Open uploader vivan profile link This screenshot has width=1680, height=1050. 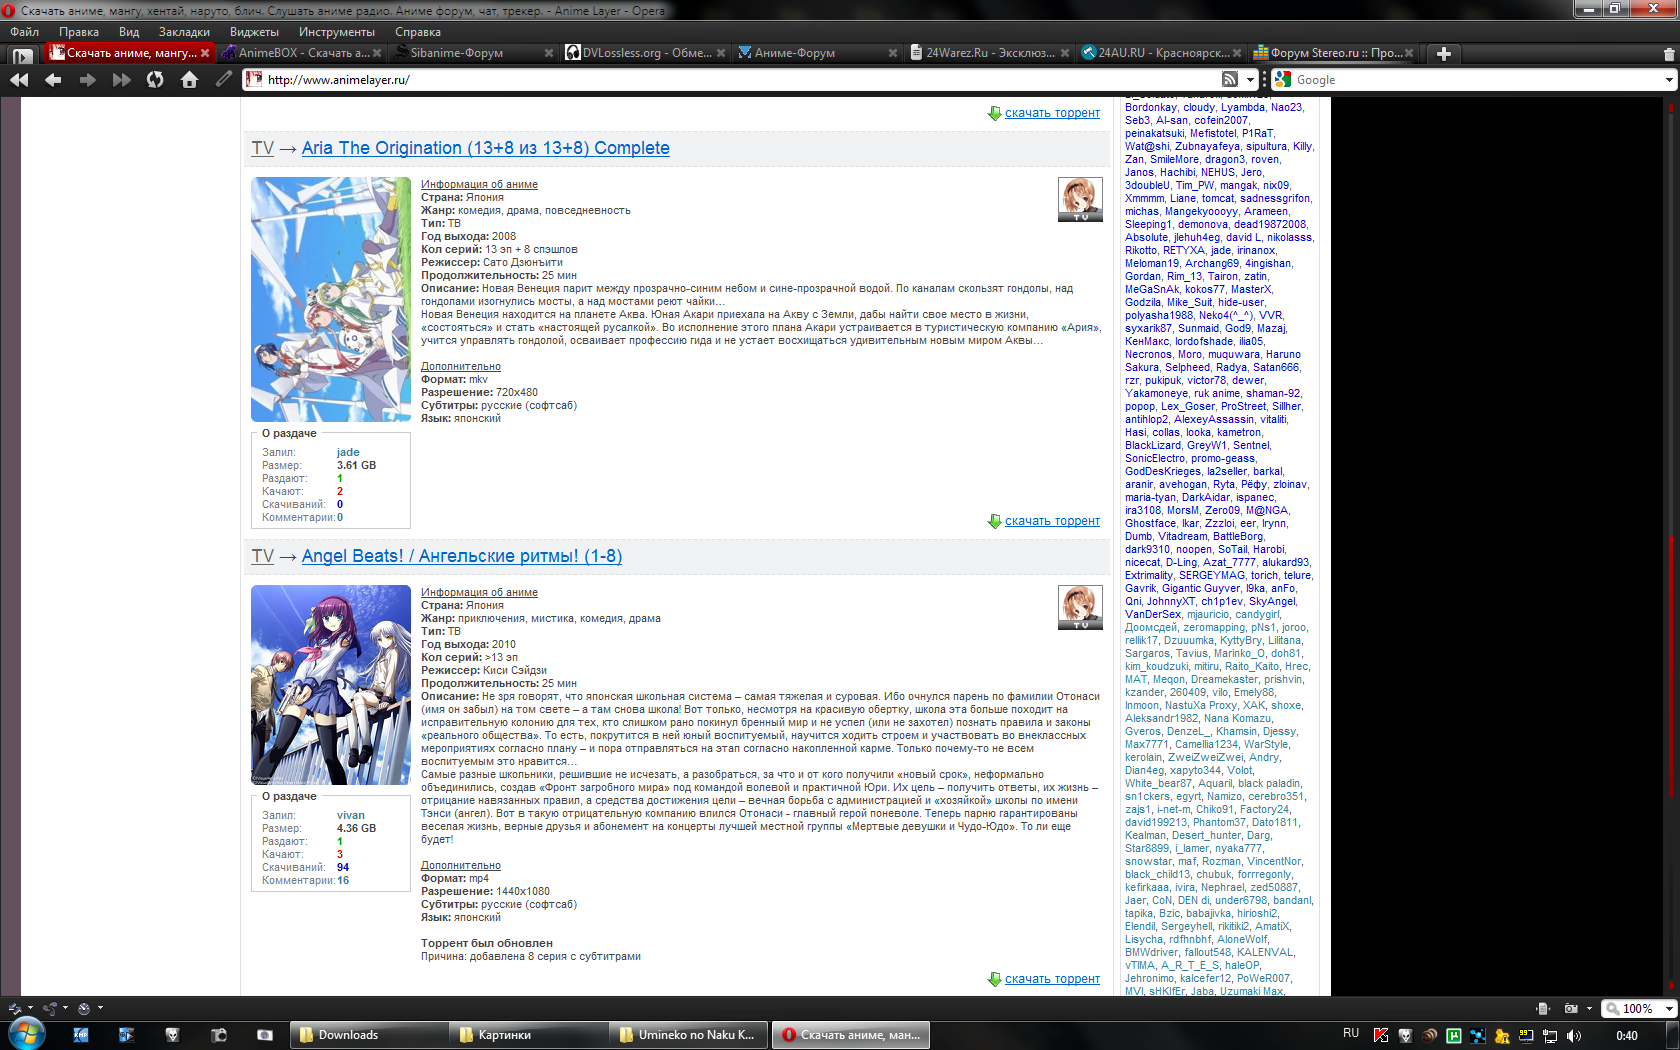351,816
